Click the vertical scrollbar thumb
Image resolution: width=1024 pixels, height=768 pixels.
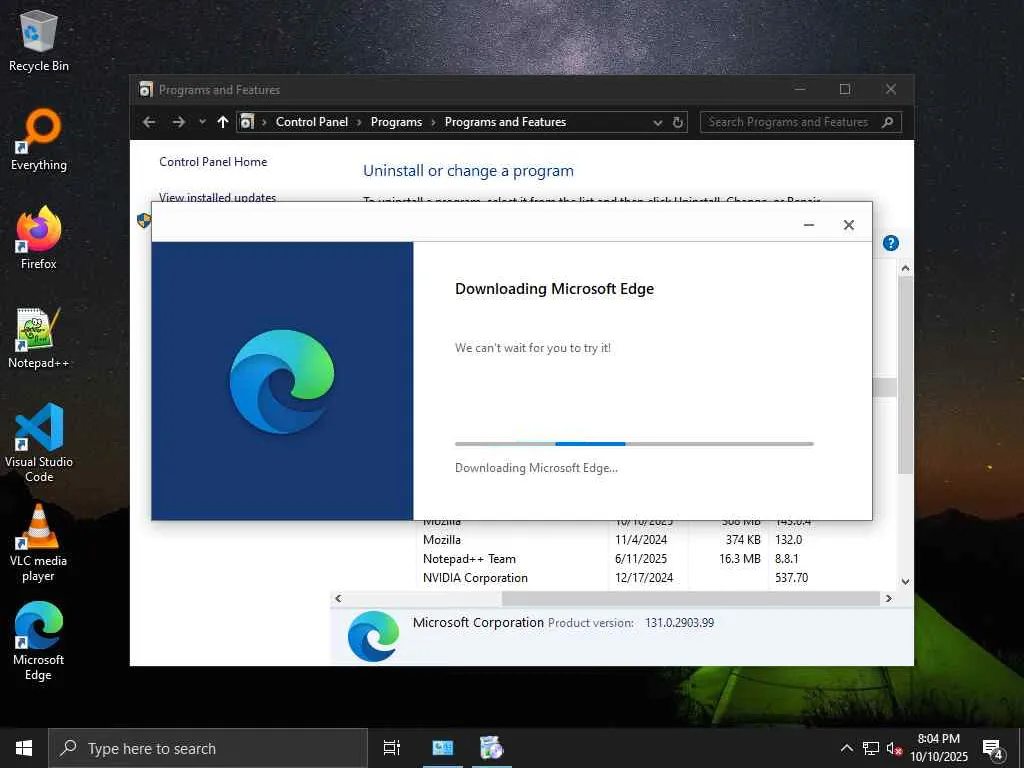[905, 375]
